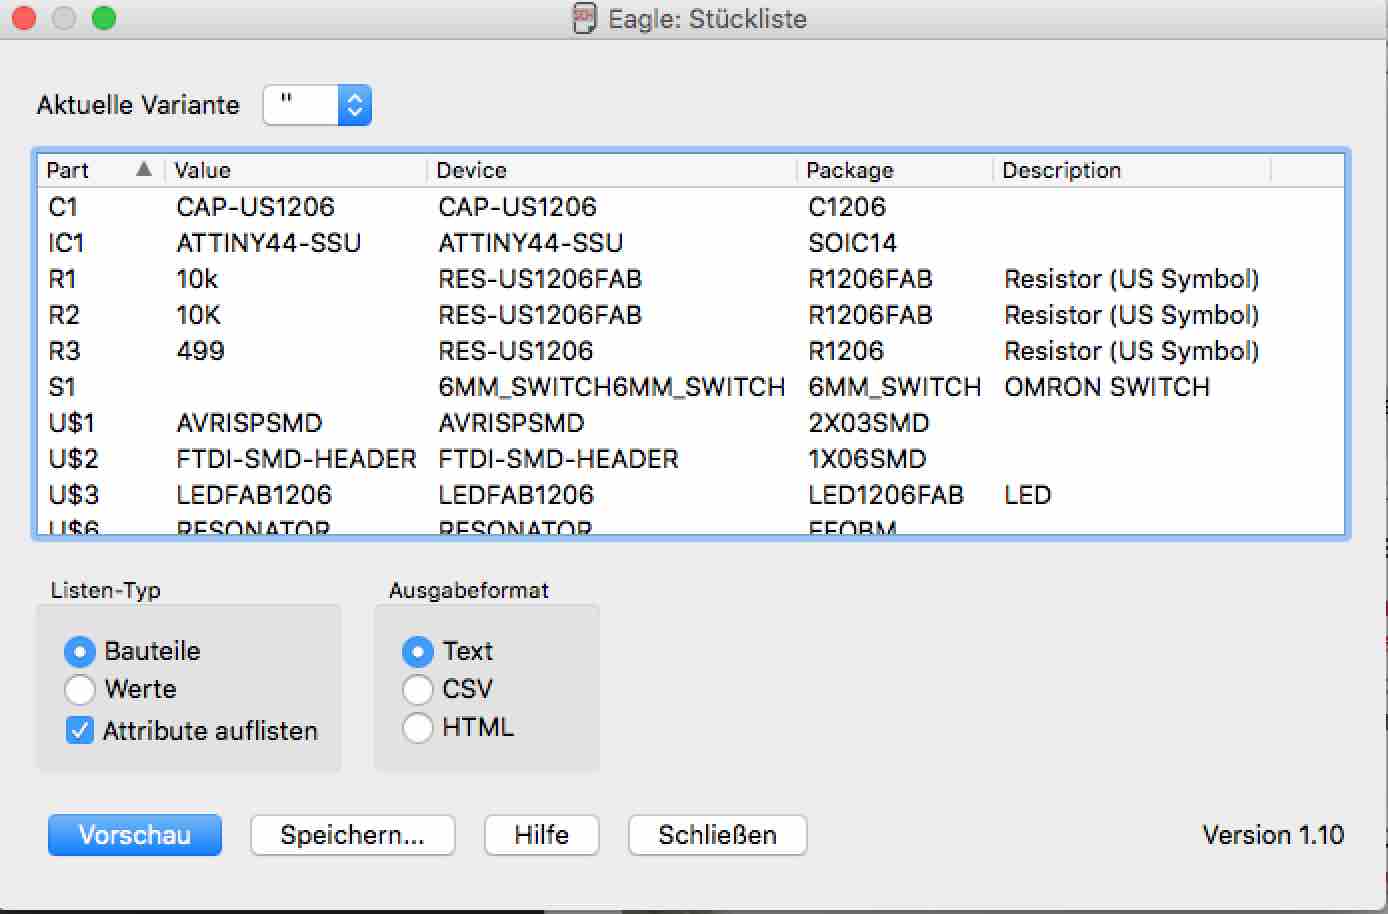This screenshot has width=1388, height=914.
Task: Click the Schließen button
Action: [x=718, y=835]
